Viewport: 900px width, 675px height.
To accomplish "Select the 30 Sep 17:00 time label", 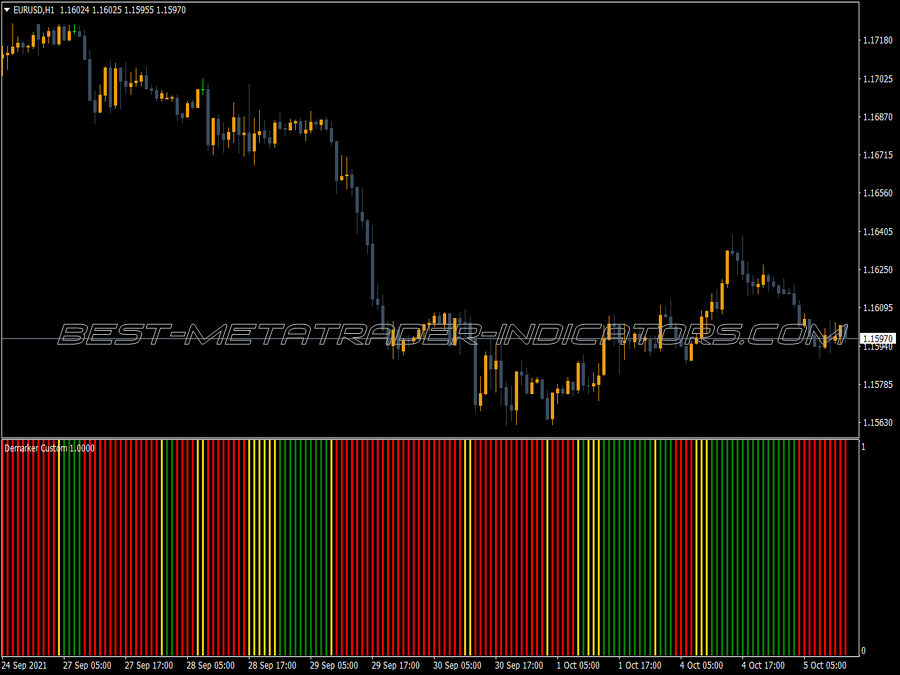I will point(519,665).
